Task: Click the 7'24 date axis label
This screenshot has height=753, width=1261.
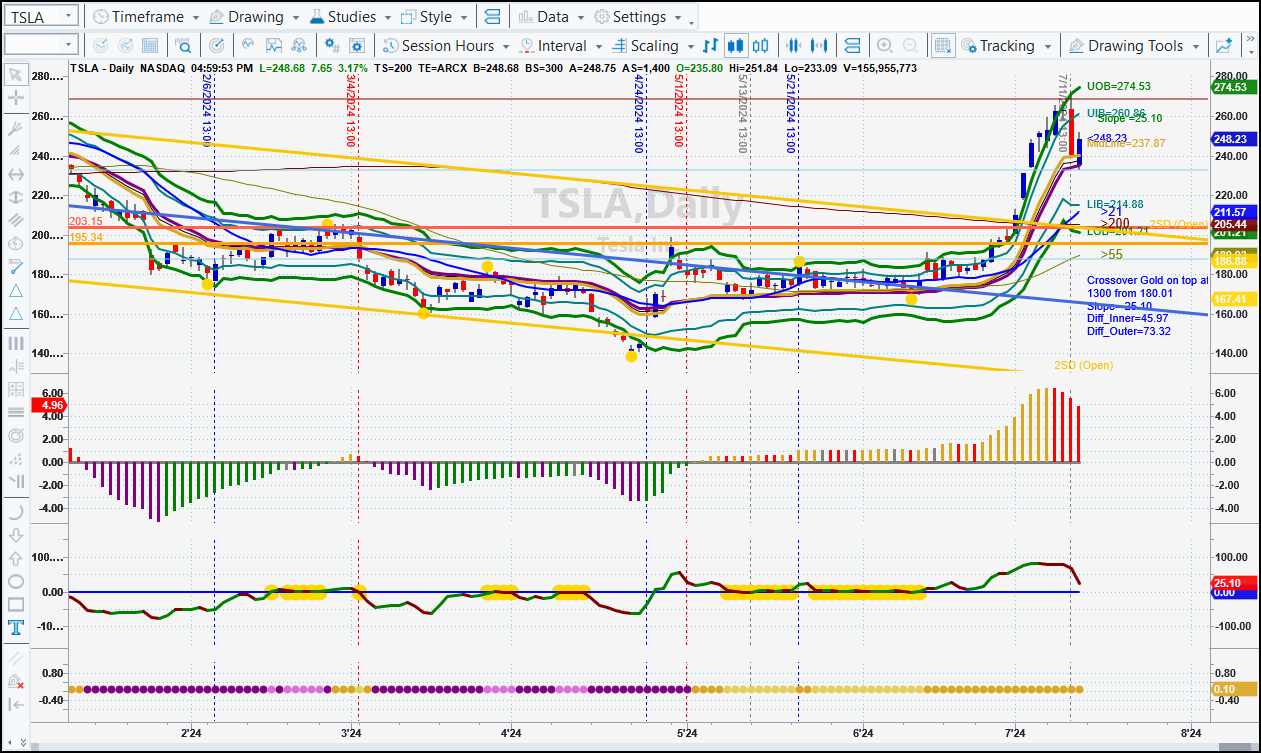Action: [1015, 735]
